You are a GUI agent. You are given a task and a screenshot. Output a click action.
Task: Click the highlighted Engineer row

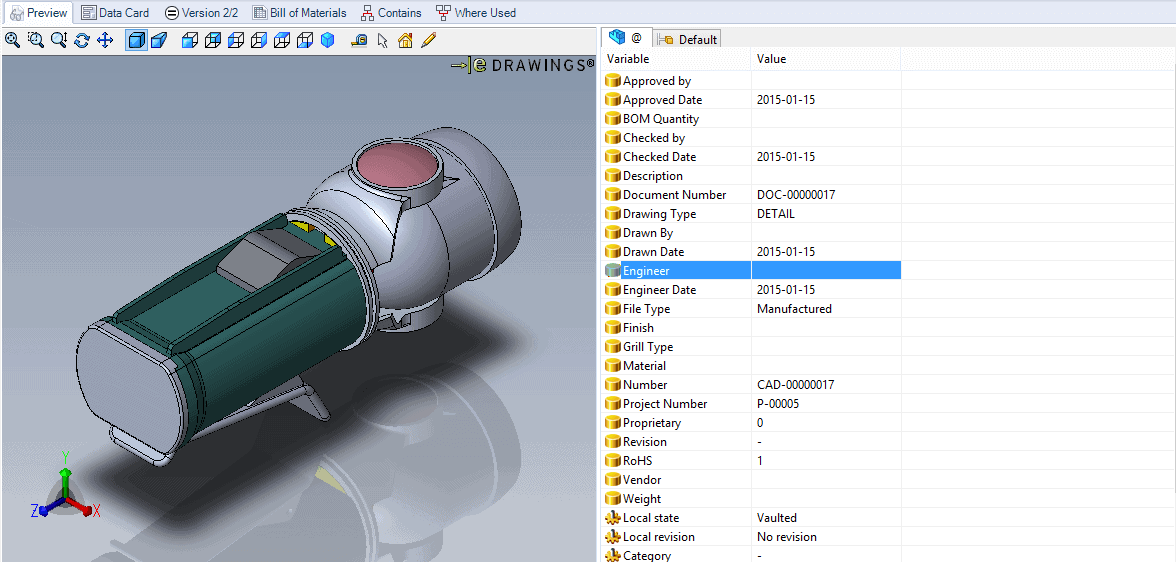751,271
